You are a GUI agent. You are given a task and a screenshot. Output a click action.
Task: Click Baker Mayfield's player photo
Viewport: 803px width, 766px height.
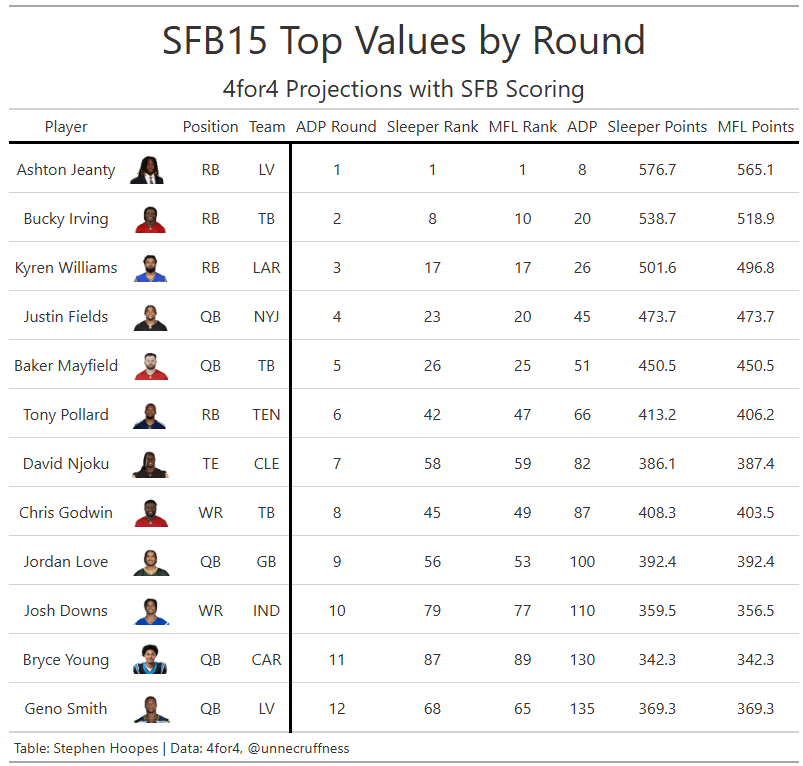click(150, 366)
